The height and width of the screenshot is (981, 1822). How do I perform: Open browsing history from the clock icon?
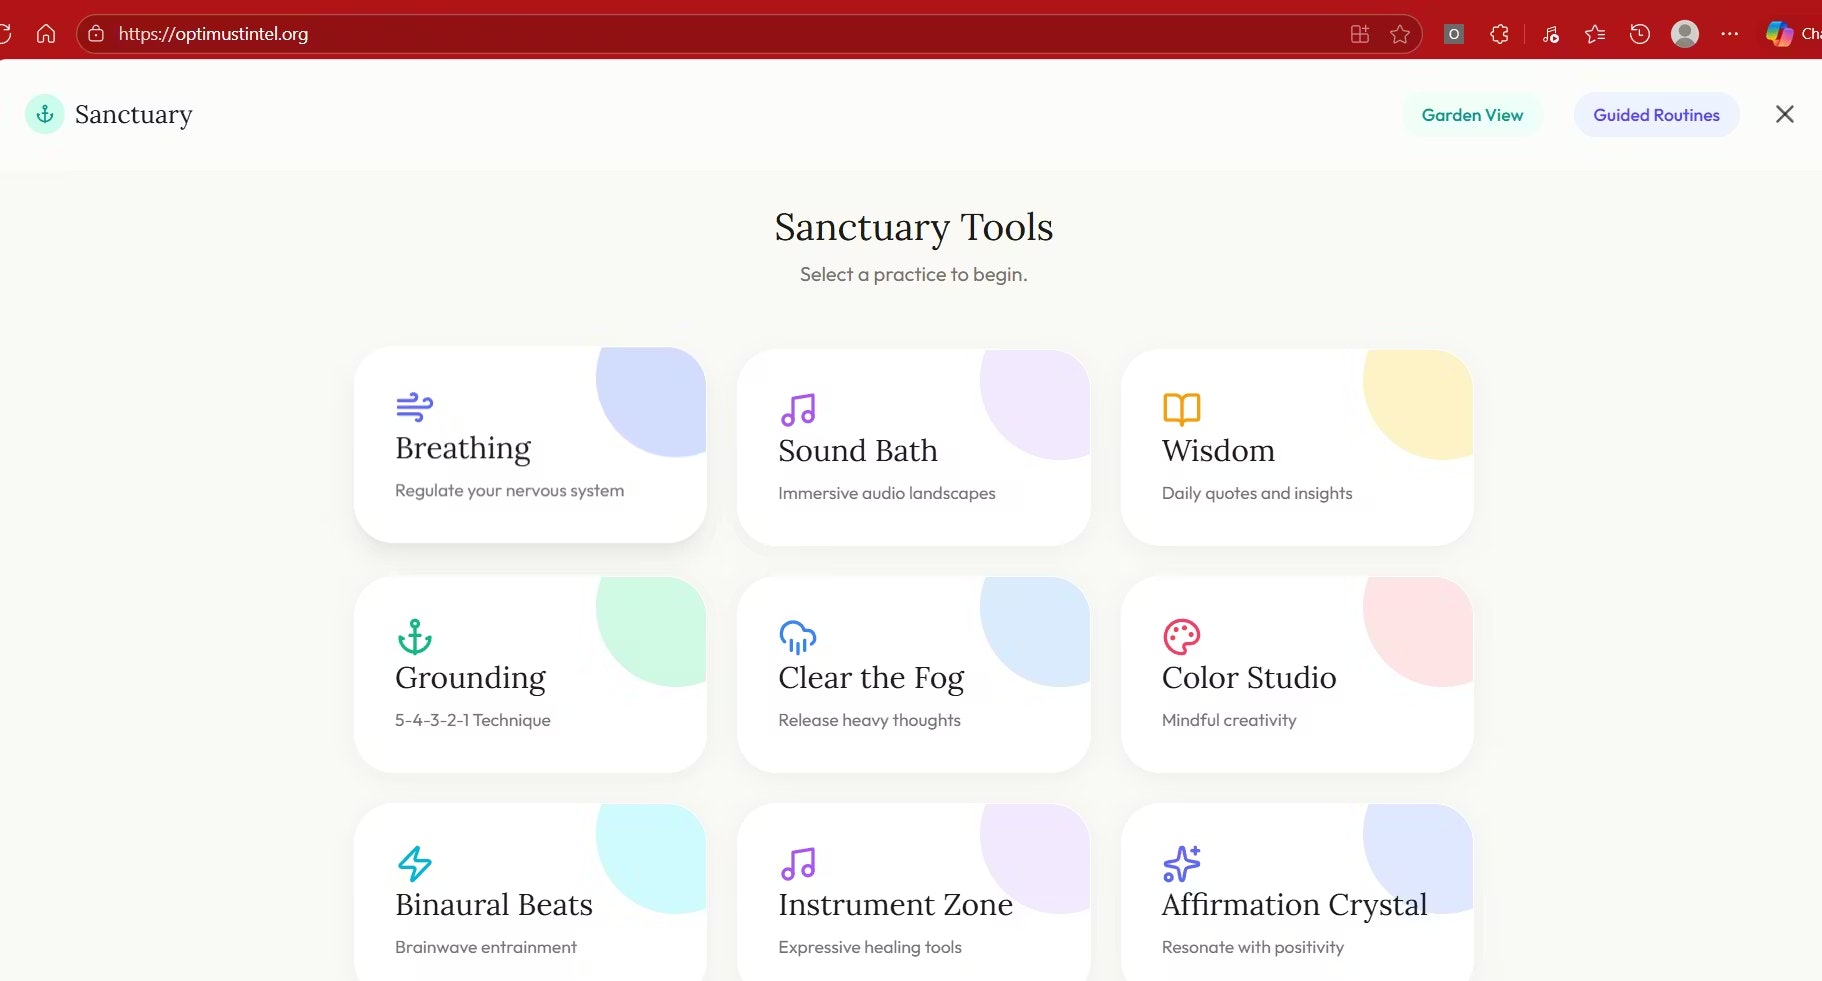1639,33
